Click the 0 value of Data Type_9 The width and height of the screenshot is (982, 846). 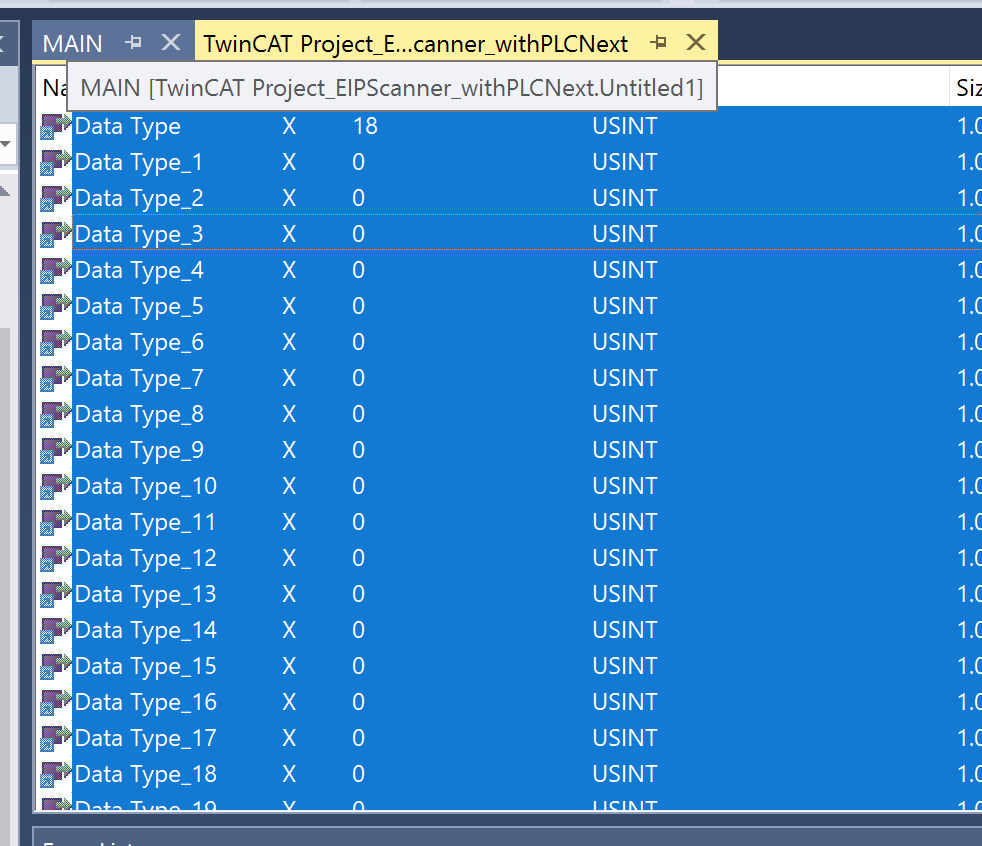[x=358, y=450]
